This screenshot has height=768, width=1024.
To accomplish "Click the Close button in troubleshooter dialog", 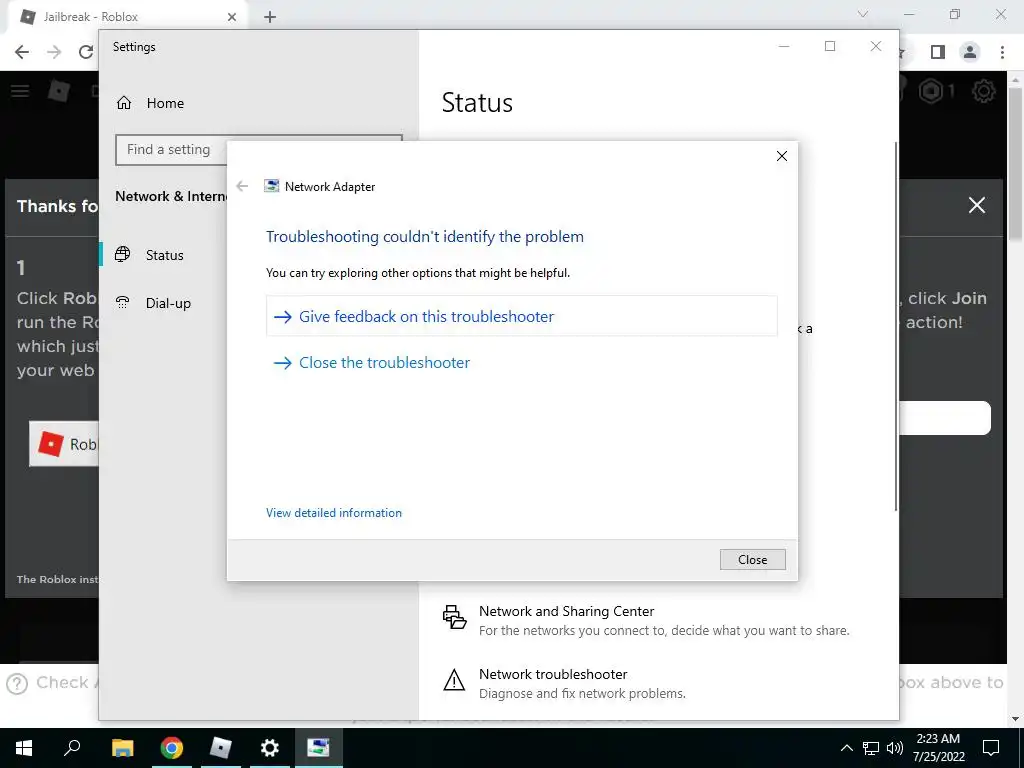I will (752, 560).
